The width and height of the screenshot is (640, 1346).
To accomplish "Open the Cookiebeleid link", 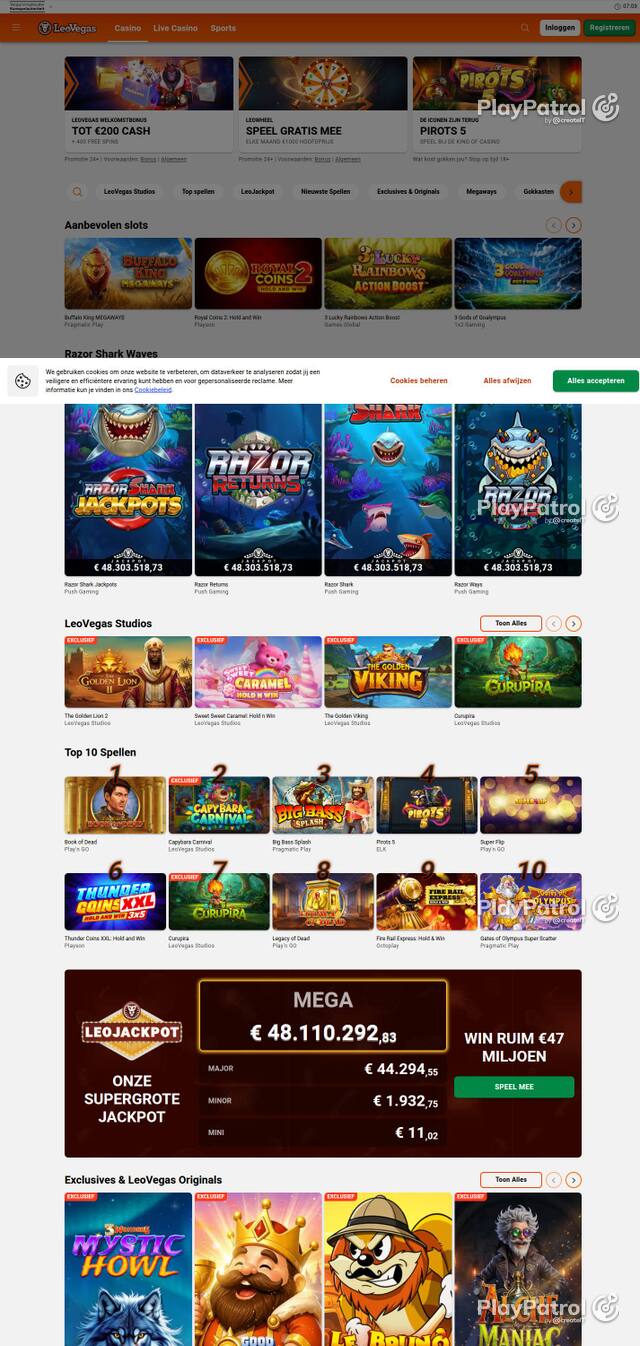I will [153, 389].
